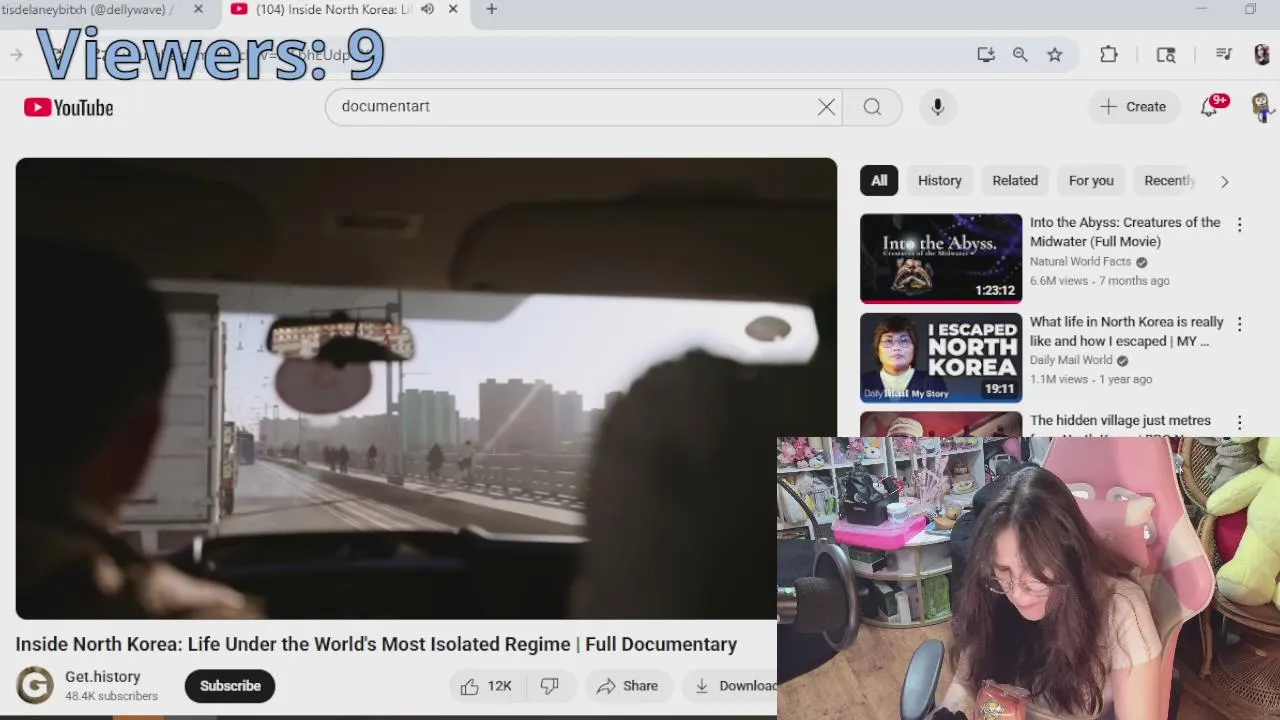Click the video player
Viewport: 1280px width, 720px height.
tap(426, 388)
